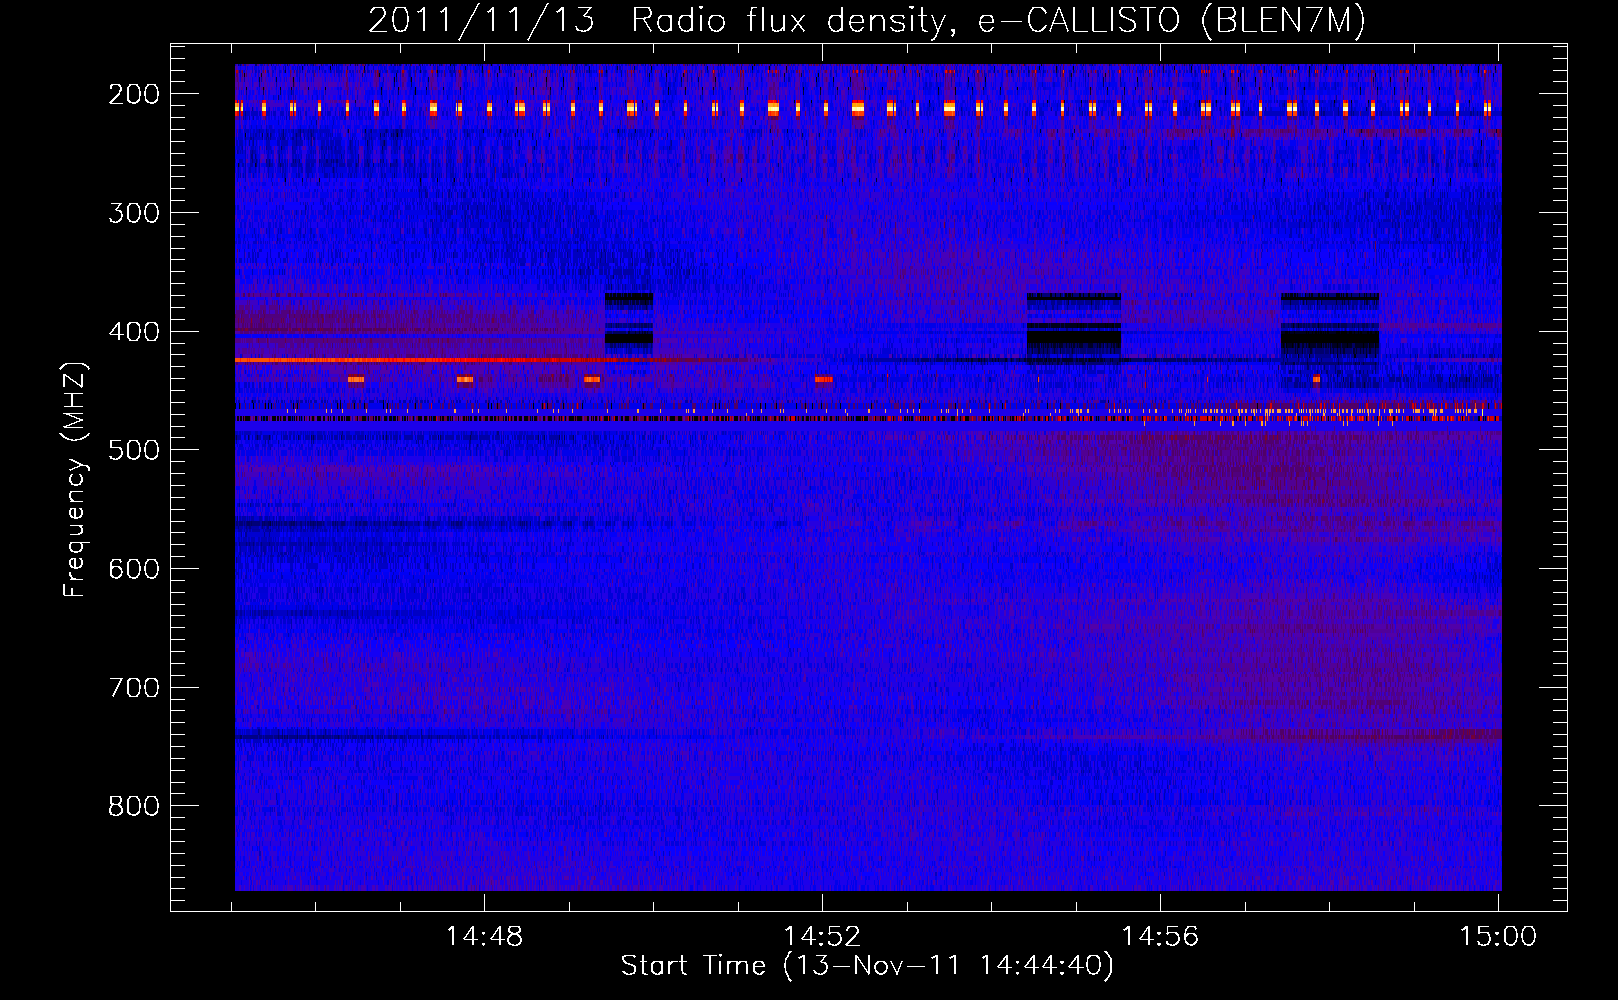The image size is (1618, 1000).
Task: Click the first dark block near 14:50
Action: coord(629,321)
